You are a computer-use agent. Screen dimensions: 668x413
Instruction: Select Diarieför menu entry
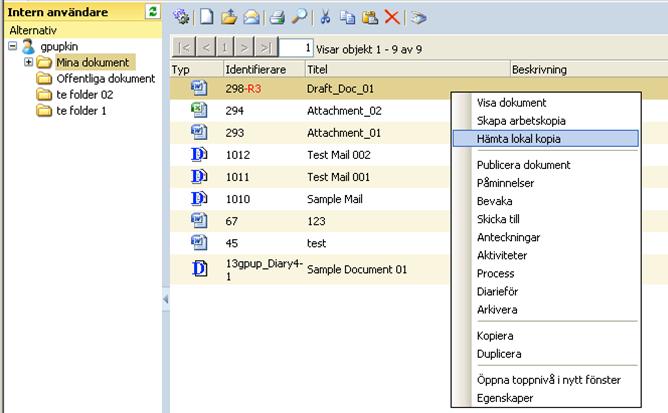tap(497, 292)
